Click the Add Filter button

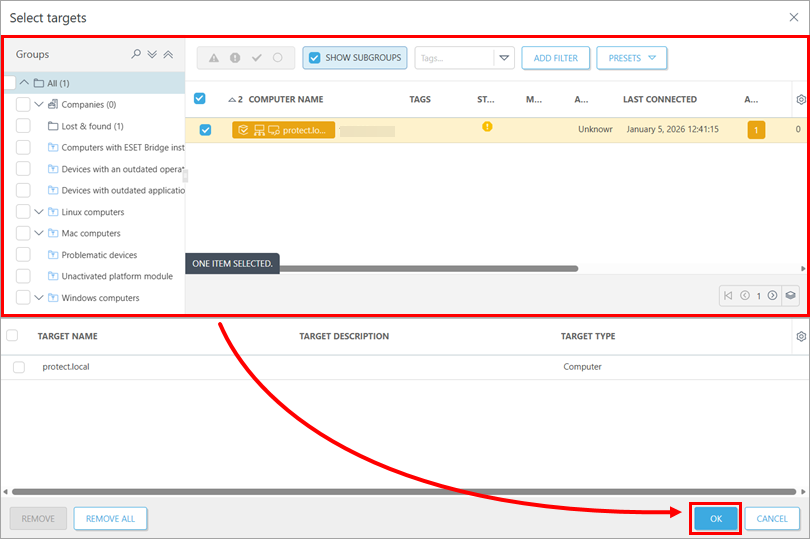coord(555,58)
